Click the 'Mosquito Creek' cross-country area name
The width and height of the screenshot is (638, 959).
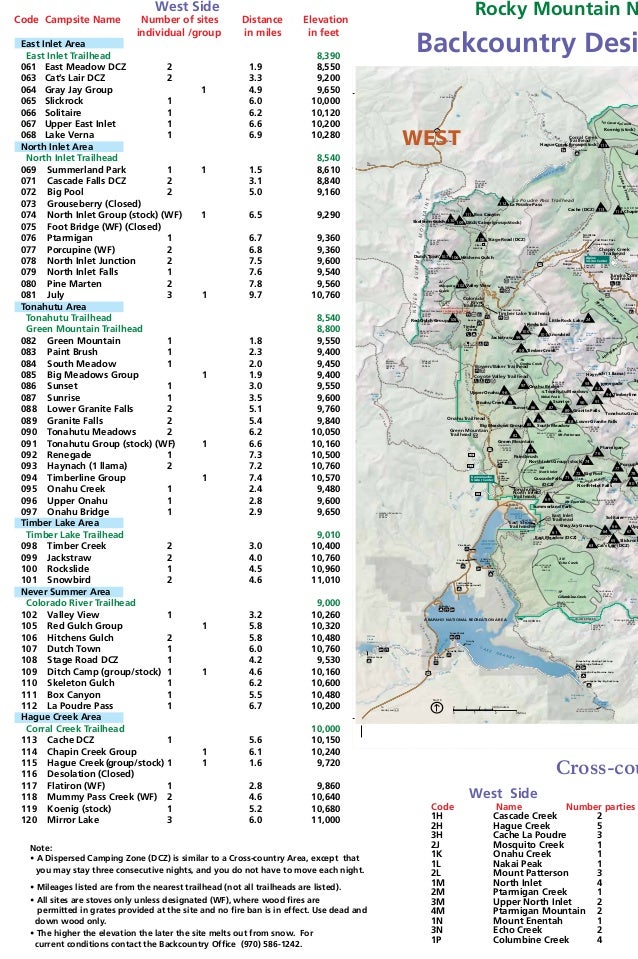click(x=529, y=845)
